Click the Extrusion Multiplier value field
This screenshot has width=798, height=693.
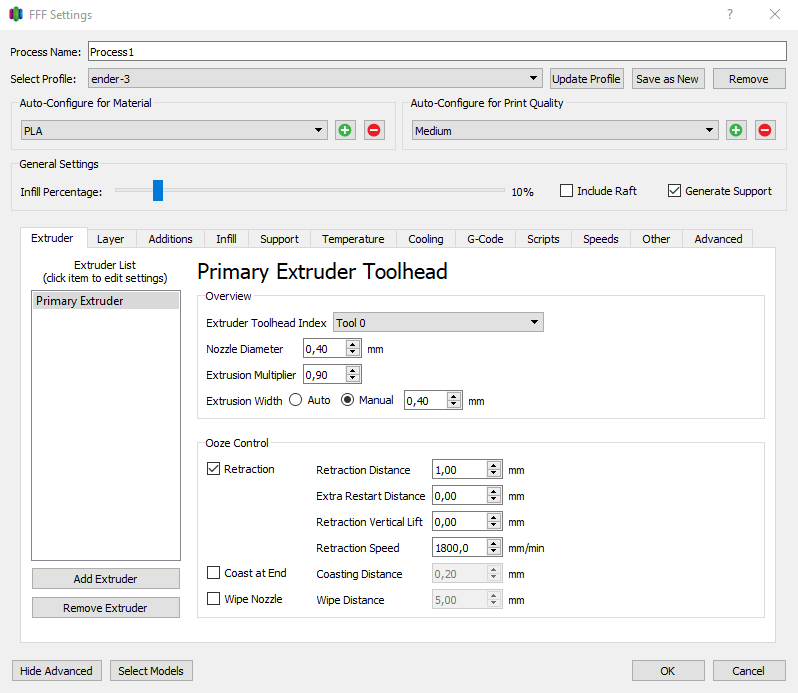tap(325, 374)
